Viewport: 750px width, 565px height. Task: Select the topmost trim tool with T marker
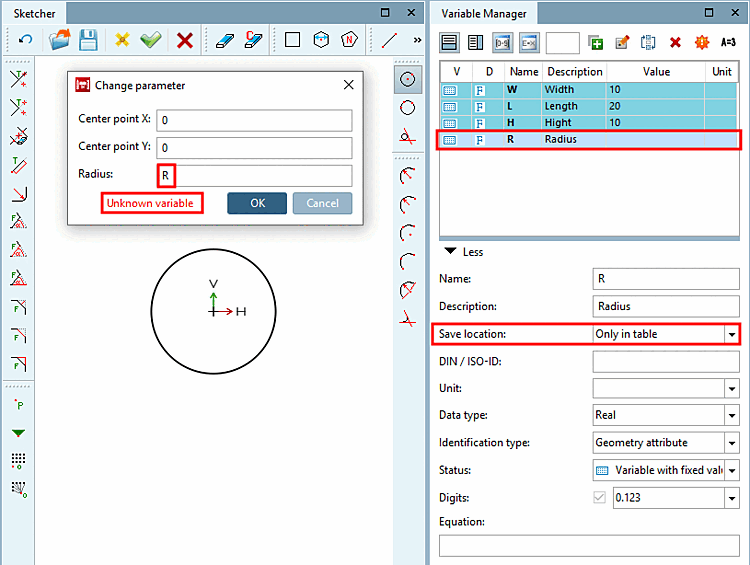[19, 79]
